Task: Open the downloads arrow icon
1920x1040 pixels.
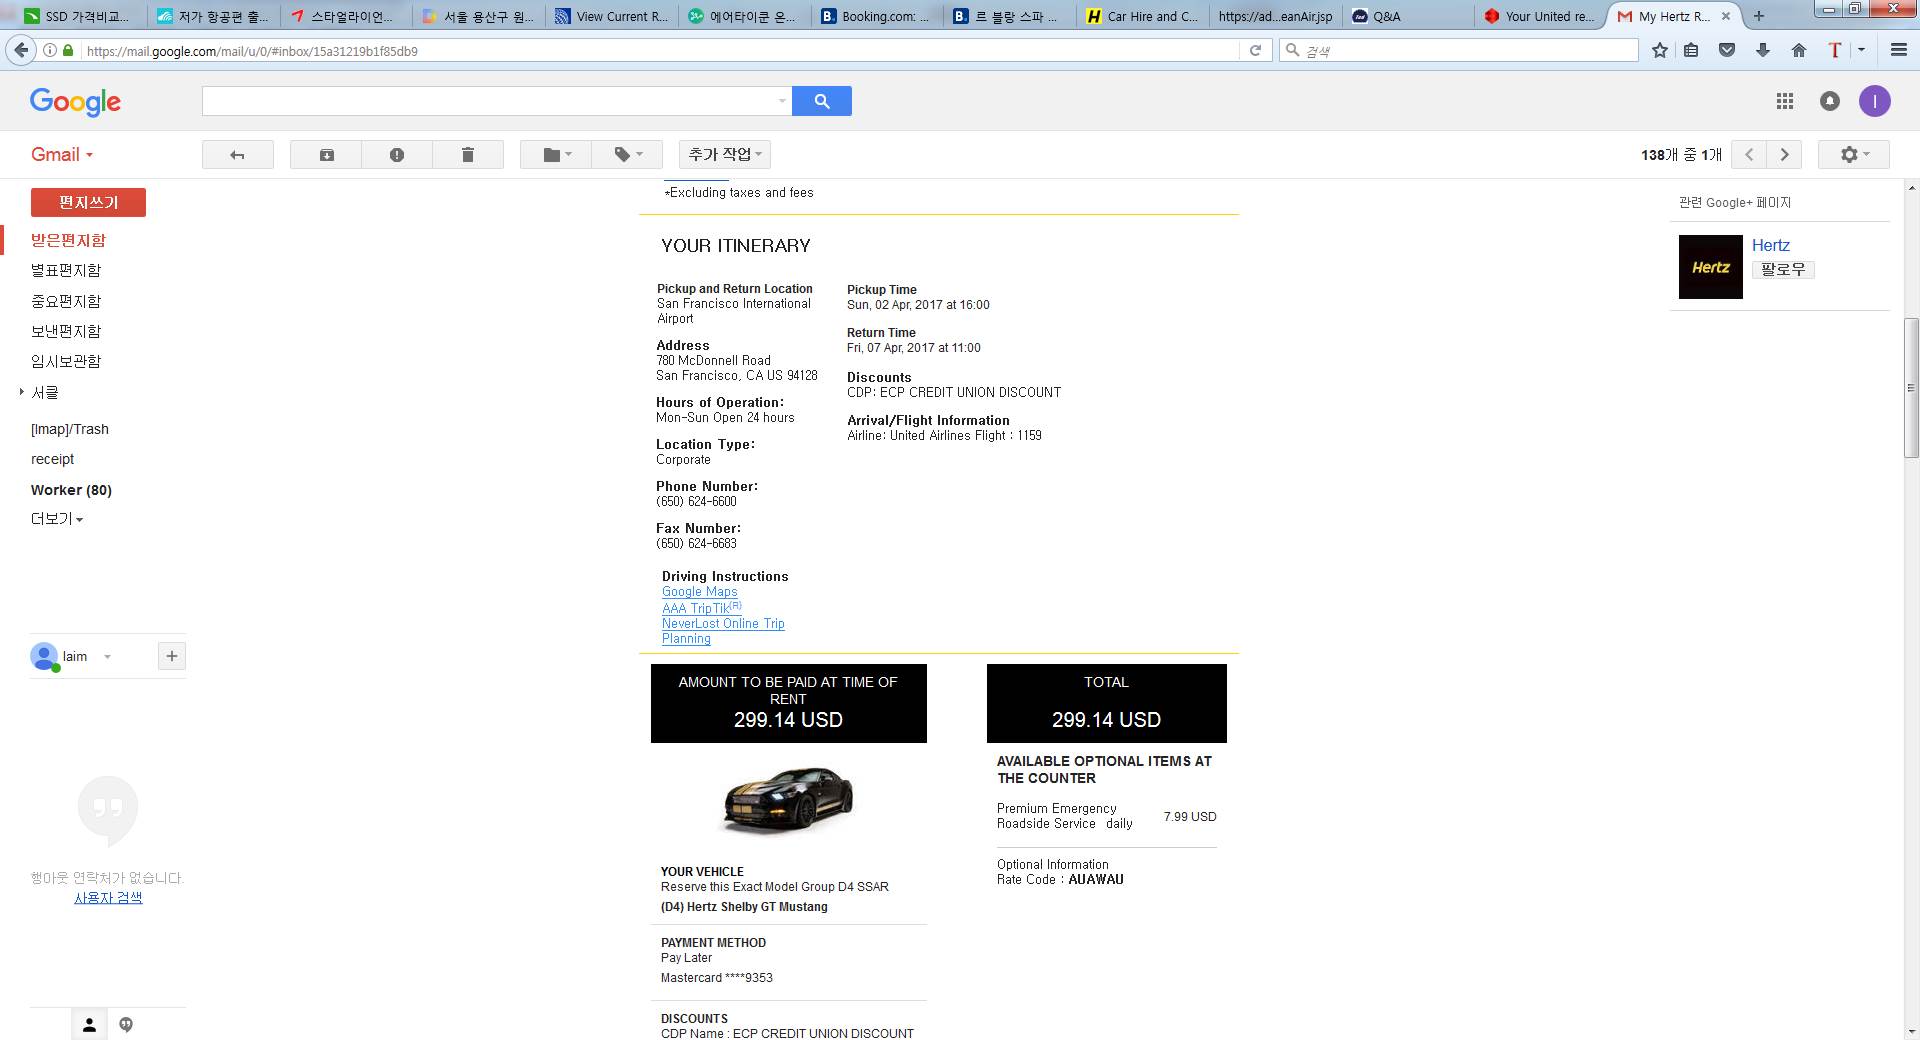Action: 1763,50
